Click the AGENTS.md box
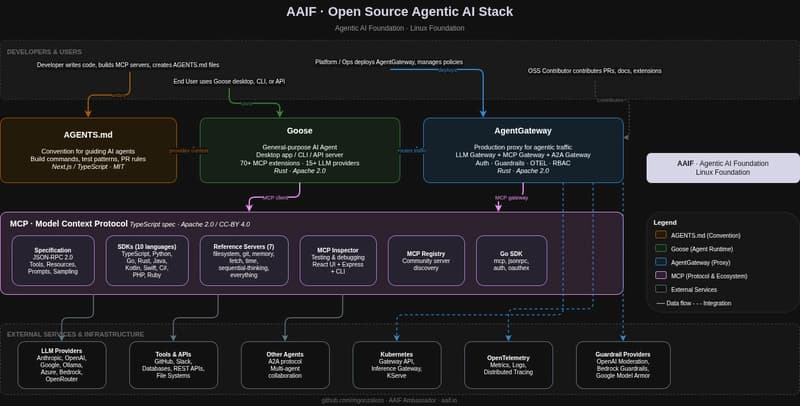 tap(89, 150)
